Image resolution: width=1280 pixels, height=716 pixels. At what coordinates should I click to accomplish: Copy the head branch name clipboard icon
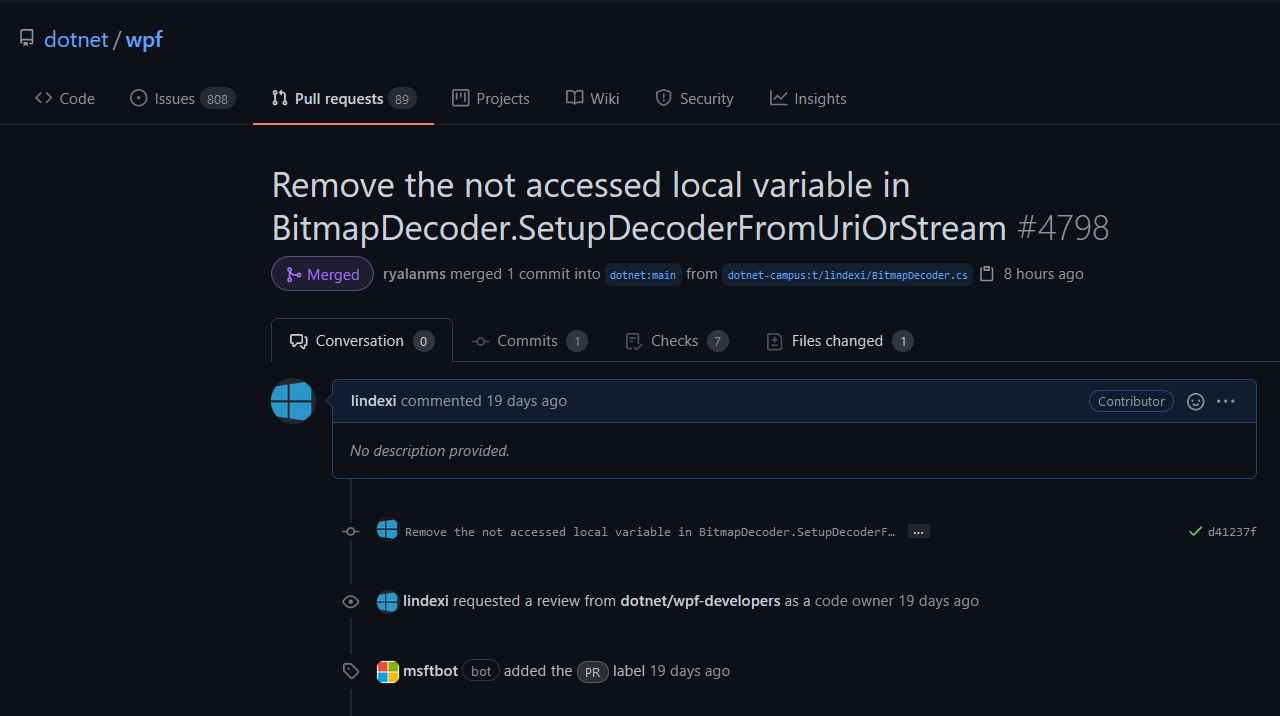(x=987, y=274)
